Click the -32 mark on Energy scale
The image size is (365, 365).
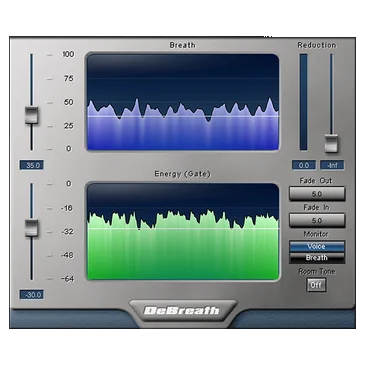67,231
